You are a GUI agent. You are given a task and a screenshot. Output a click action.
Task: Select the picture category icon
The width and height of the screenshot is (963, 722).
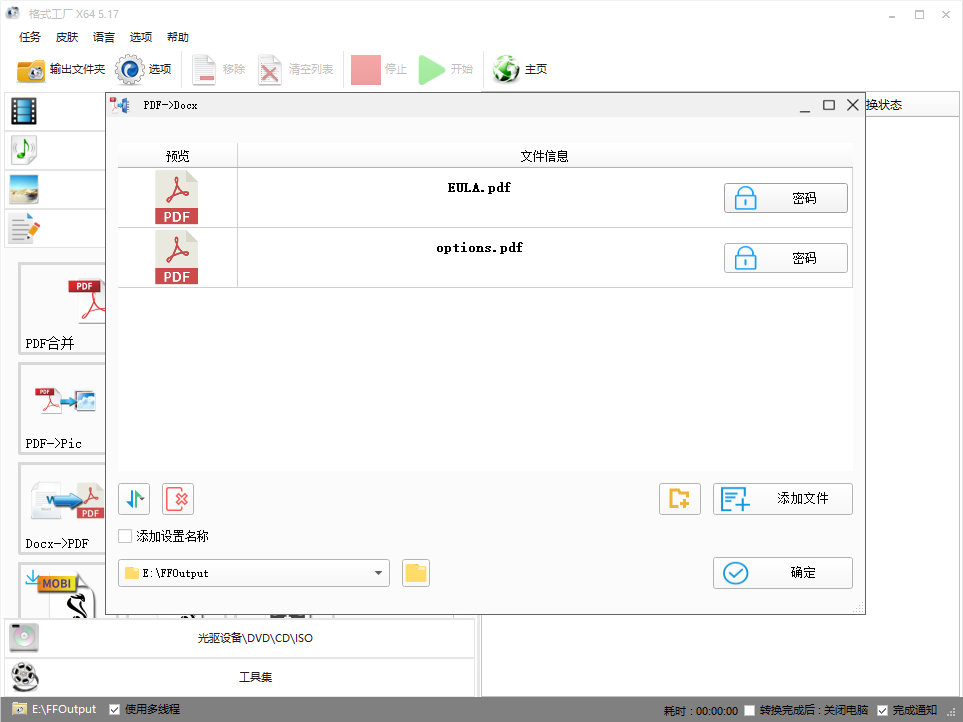(x=24, y=189)
